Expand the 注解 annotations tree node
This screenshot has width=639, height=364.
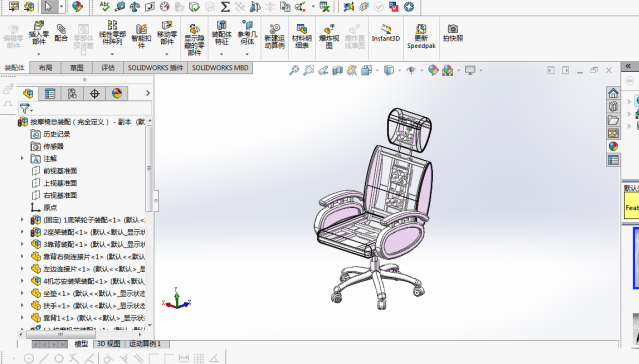click(22, 158)
